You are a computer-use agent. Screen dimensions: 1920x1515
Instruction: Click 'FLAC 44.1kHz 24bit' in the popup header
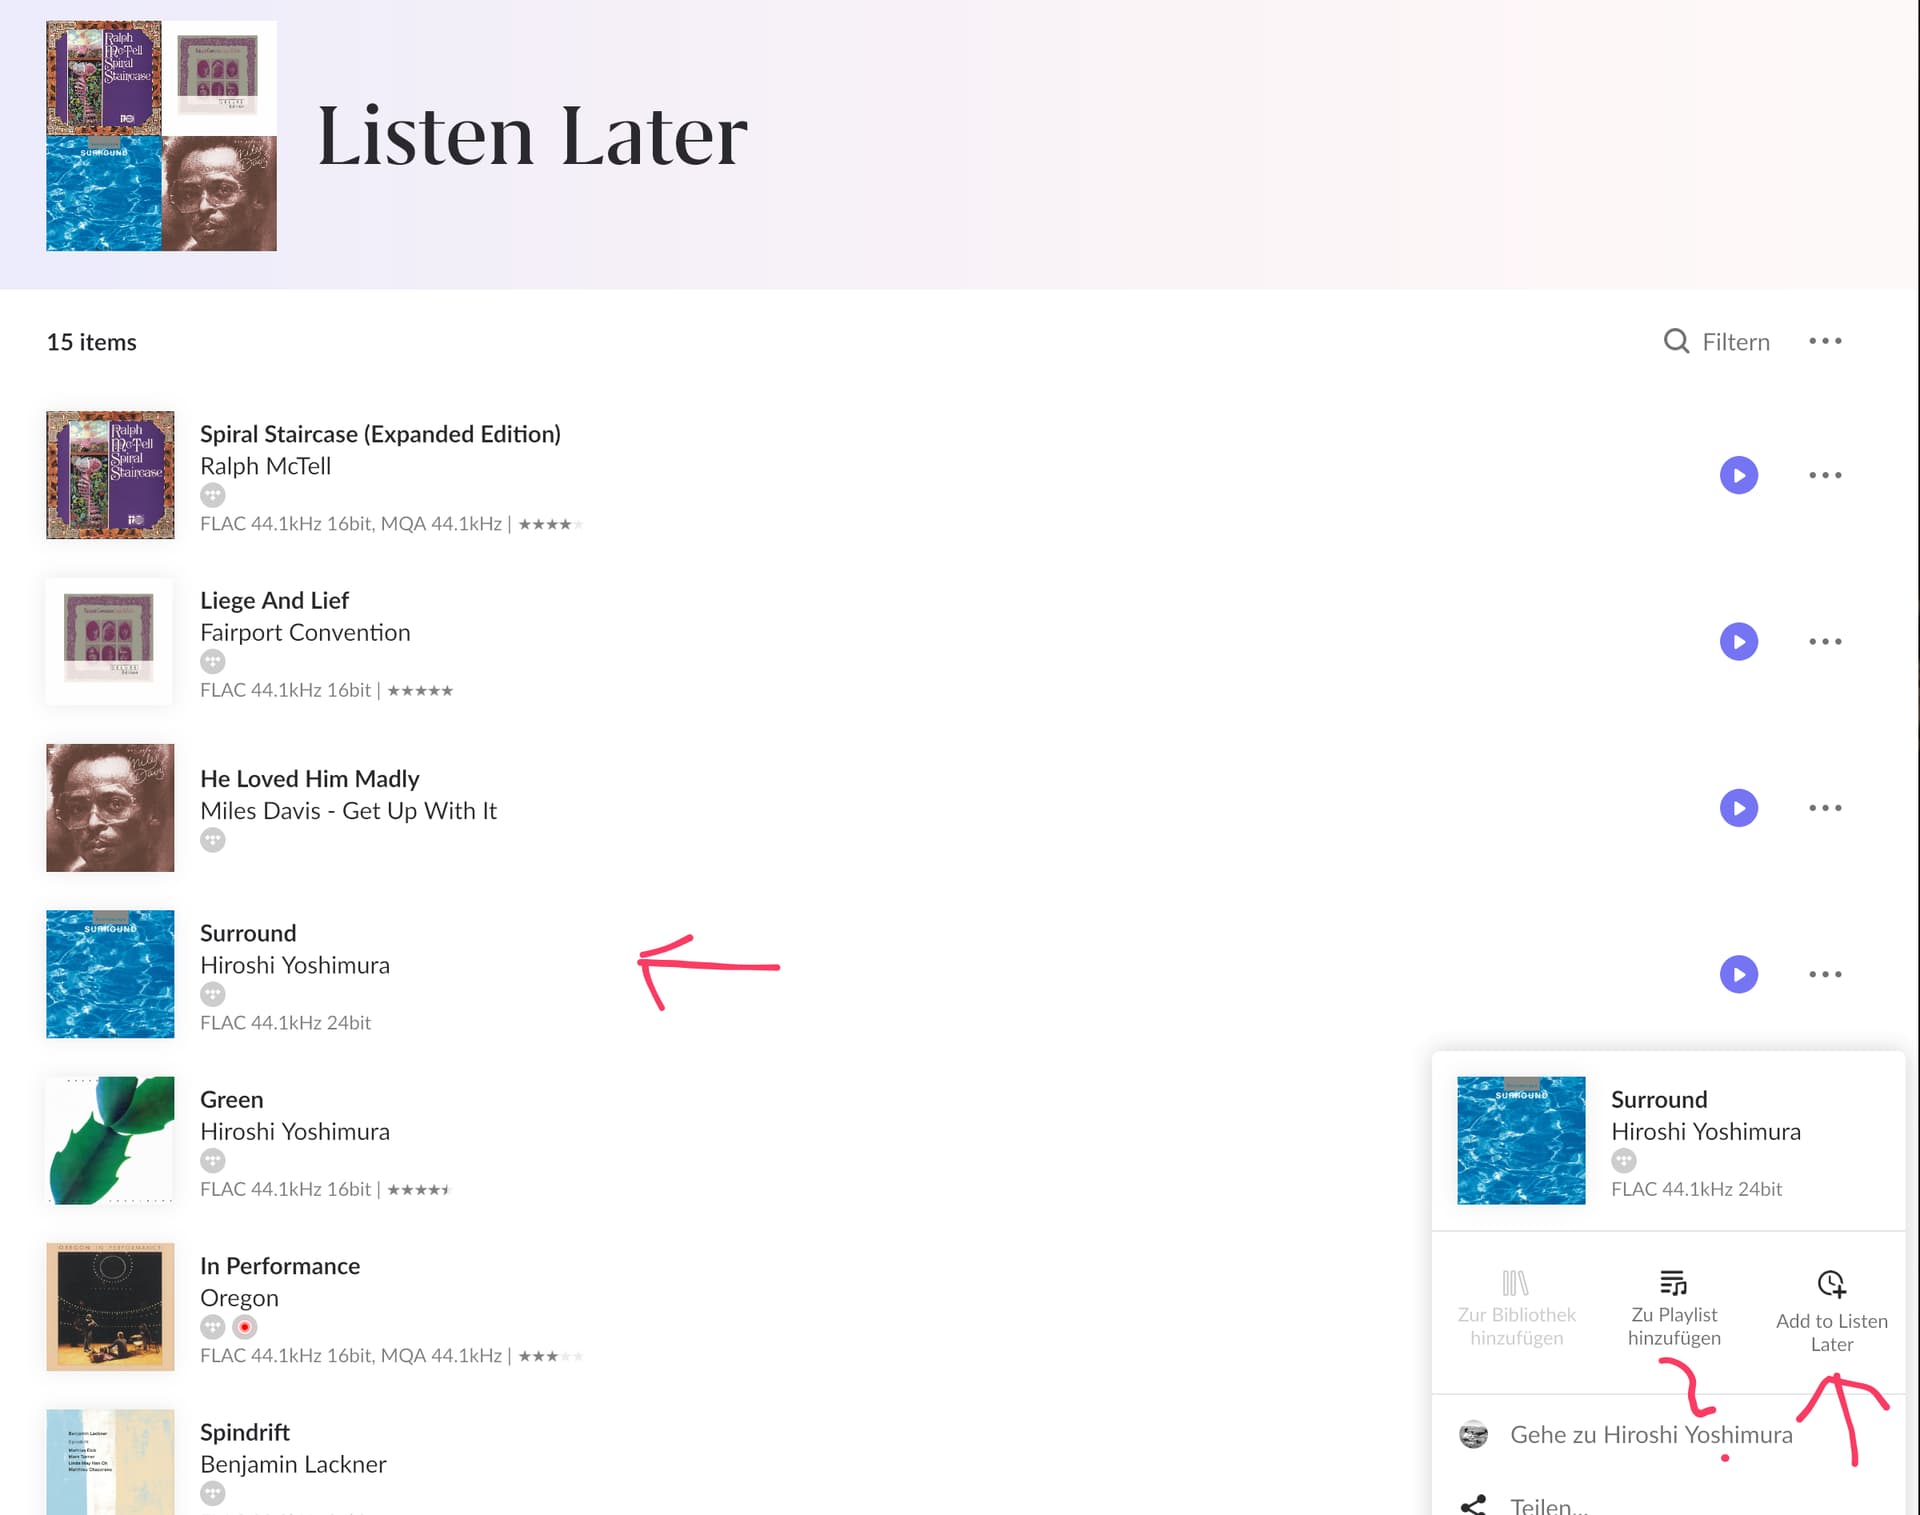pyautogui.click(x=1696, y=1189)
